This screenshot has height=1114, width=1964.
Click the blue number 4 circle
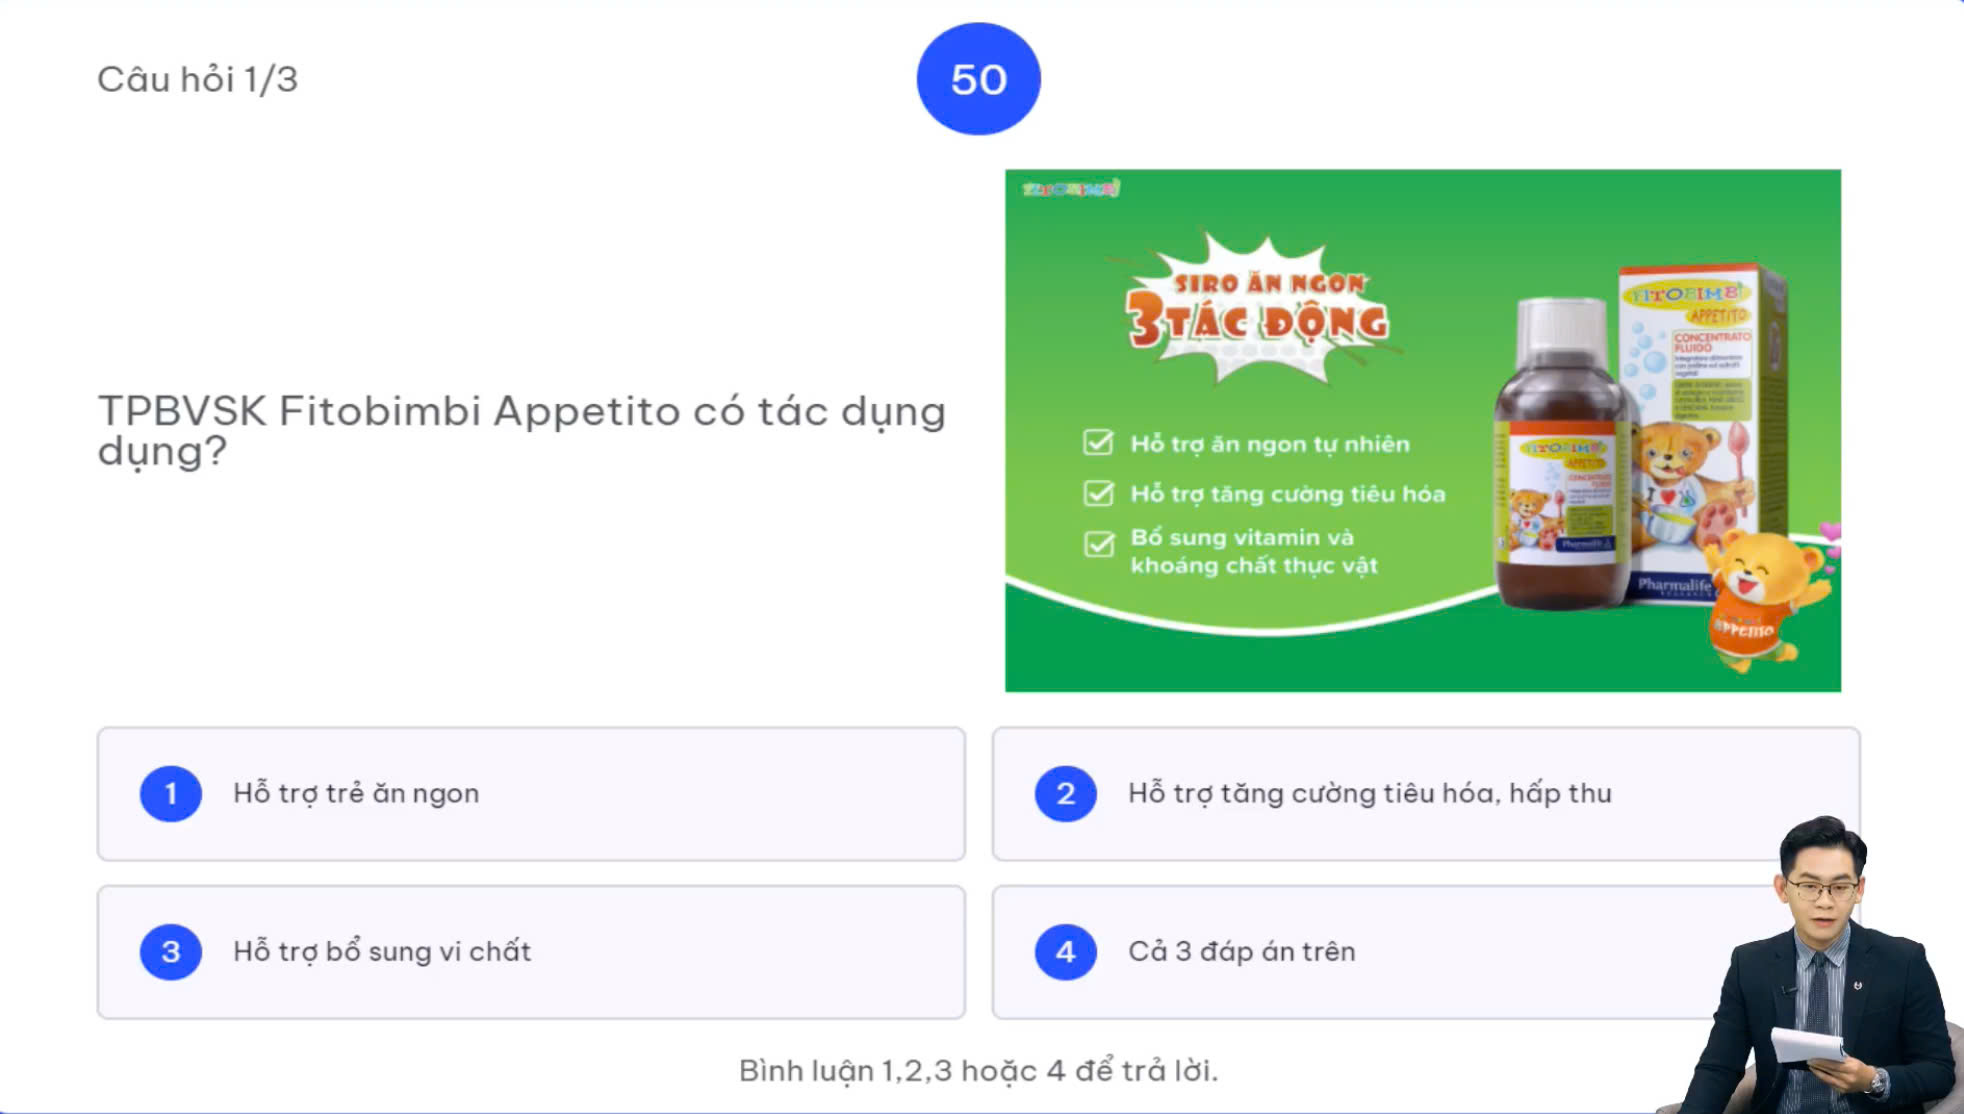pos(1065,952)
